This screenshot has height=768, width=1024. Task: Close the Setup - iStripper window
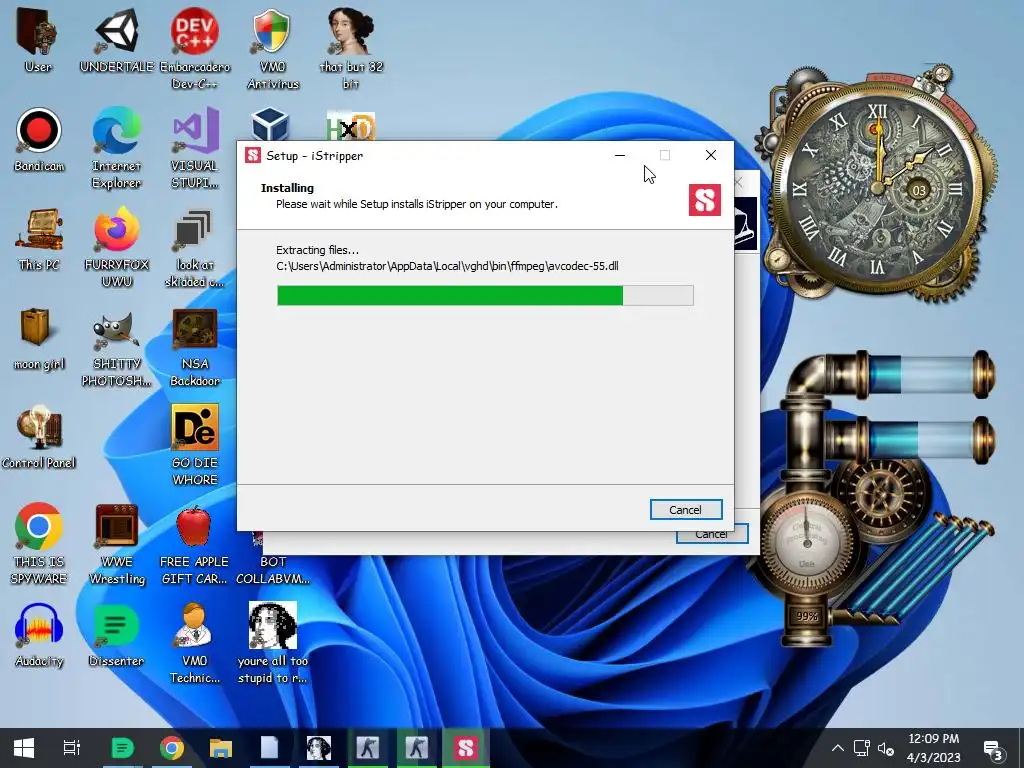(711, 155)
